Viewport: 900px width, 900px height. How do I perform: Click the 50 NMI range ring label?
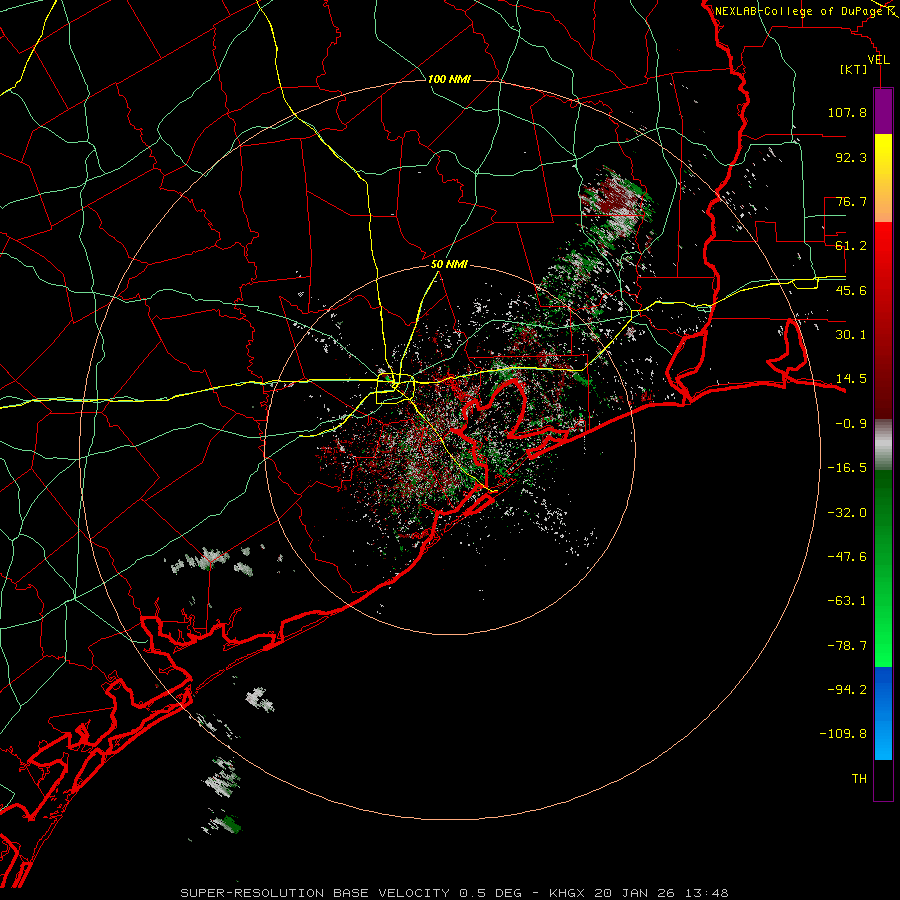449,265
